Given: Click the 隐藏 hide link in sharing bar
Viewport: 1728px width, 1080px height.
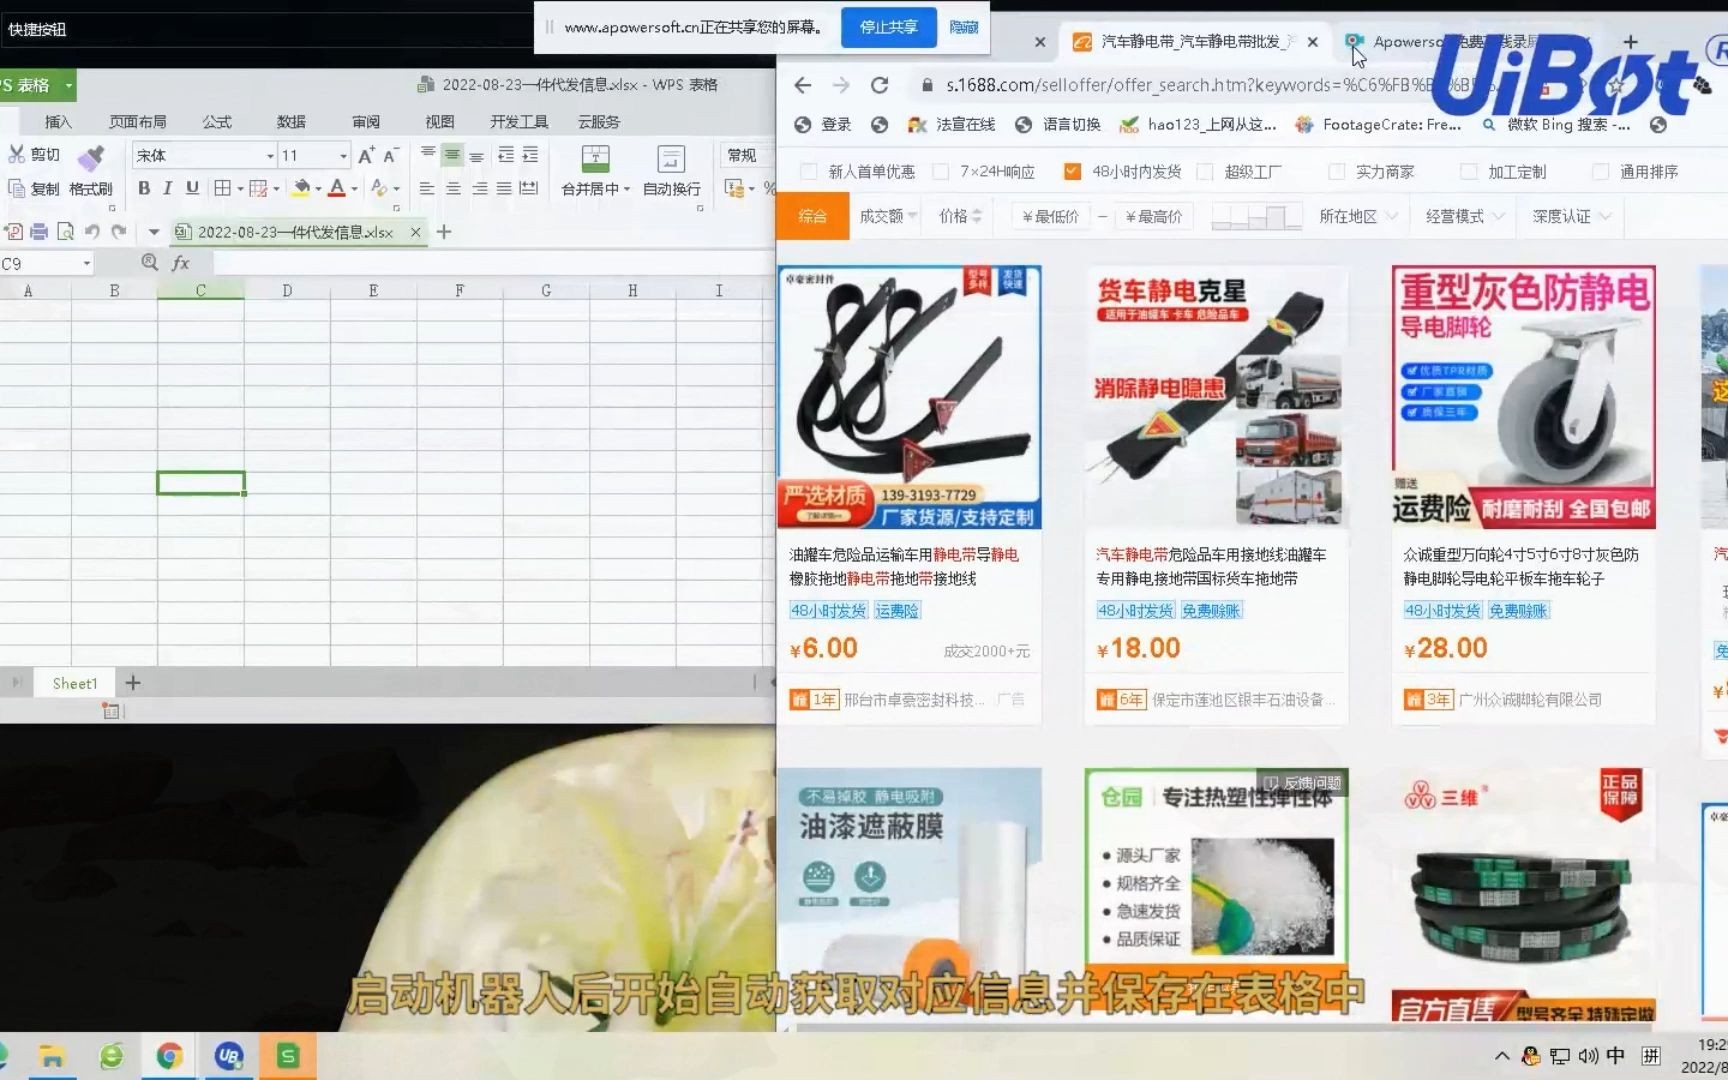Looking at the screenshot, I should [964, 27].
